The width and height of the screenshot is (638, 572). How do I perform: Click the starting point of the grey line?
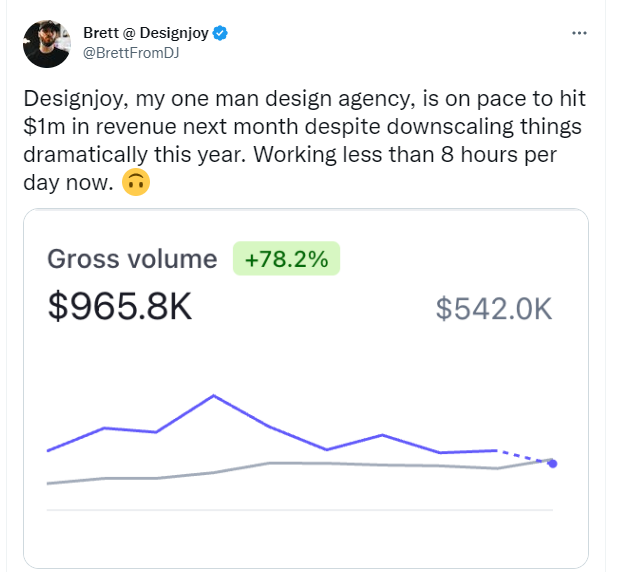[48, 483]
